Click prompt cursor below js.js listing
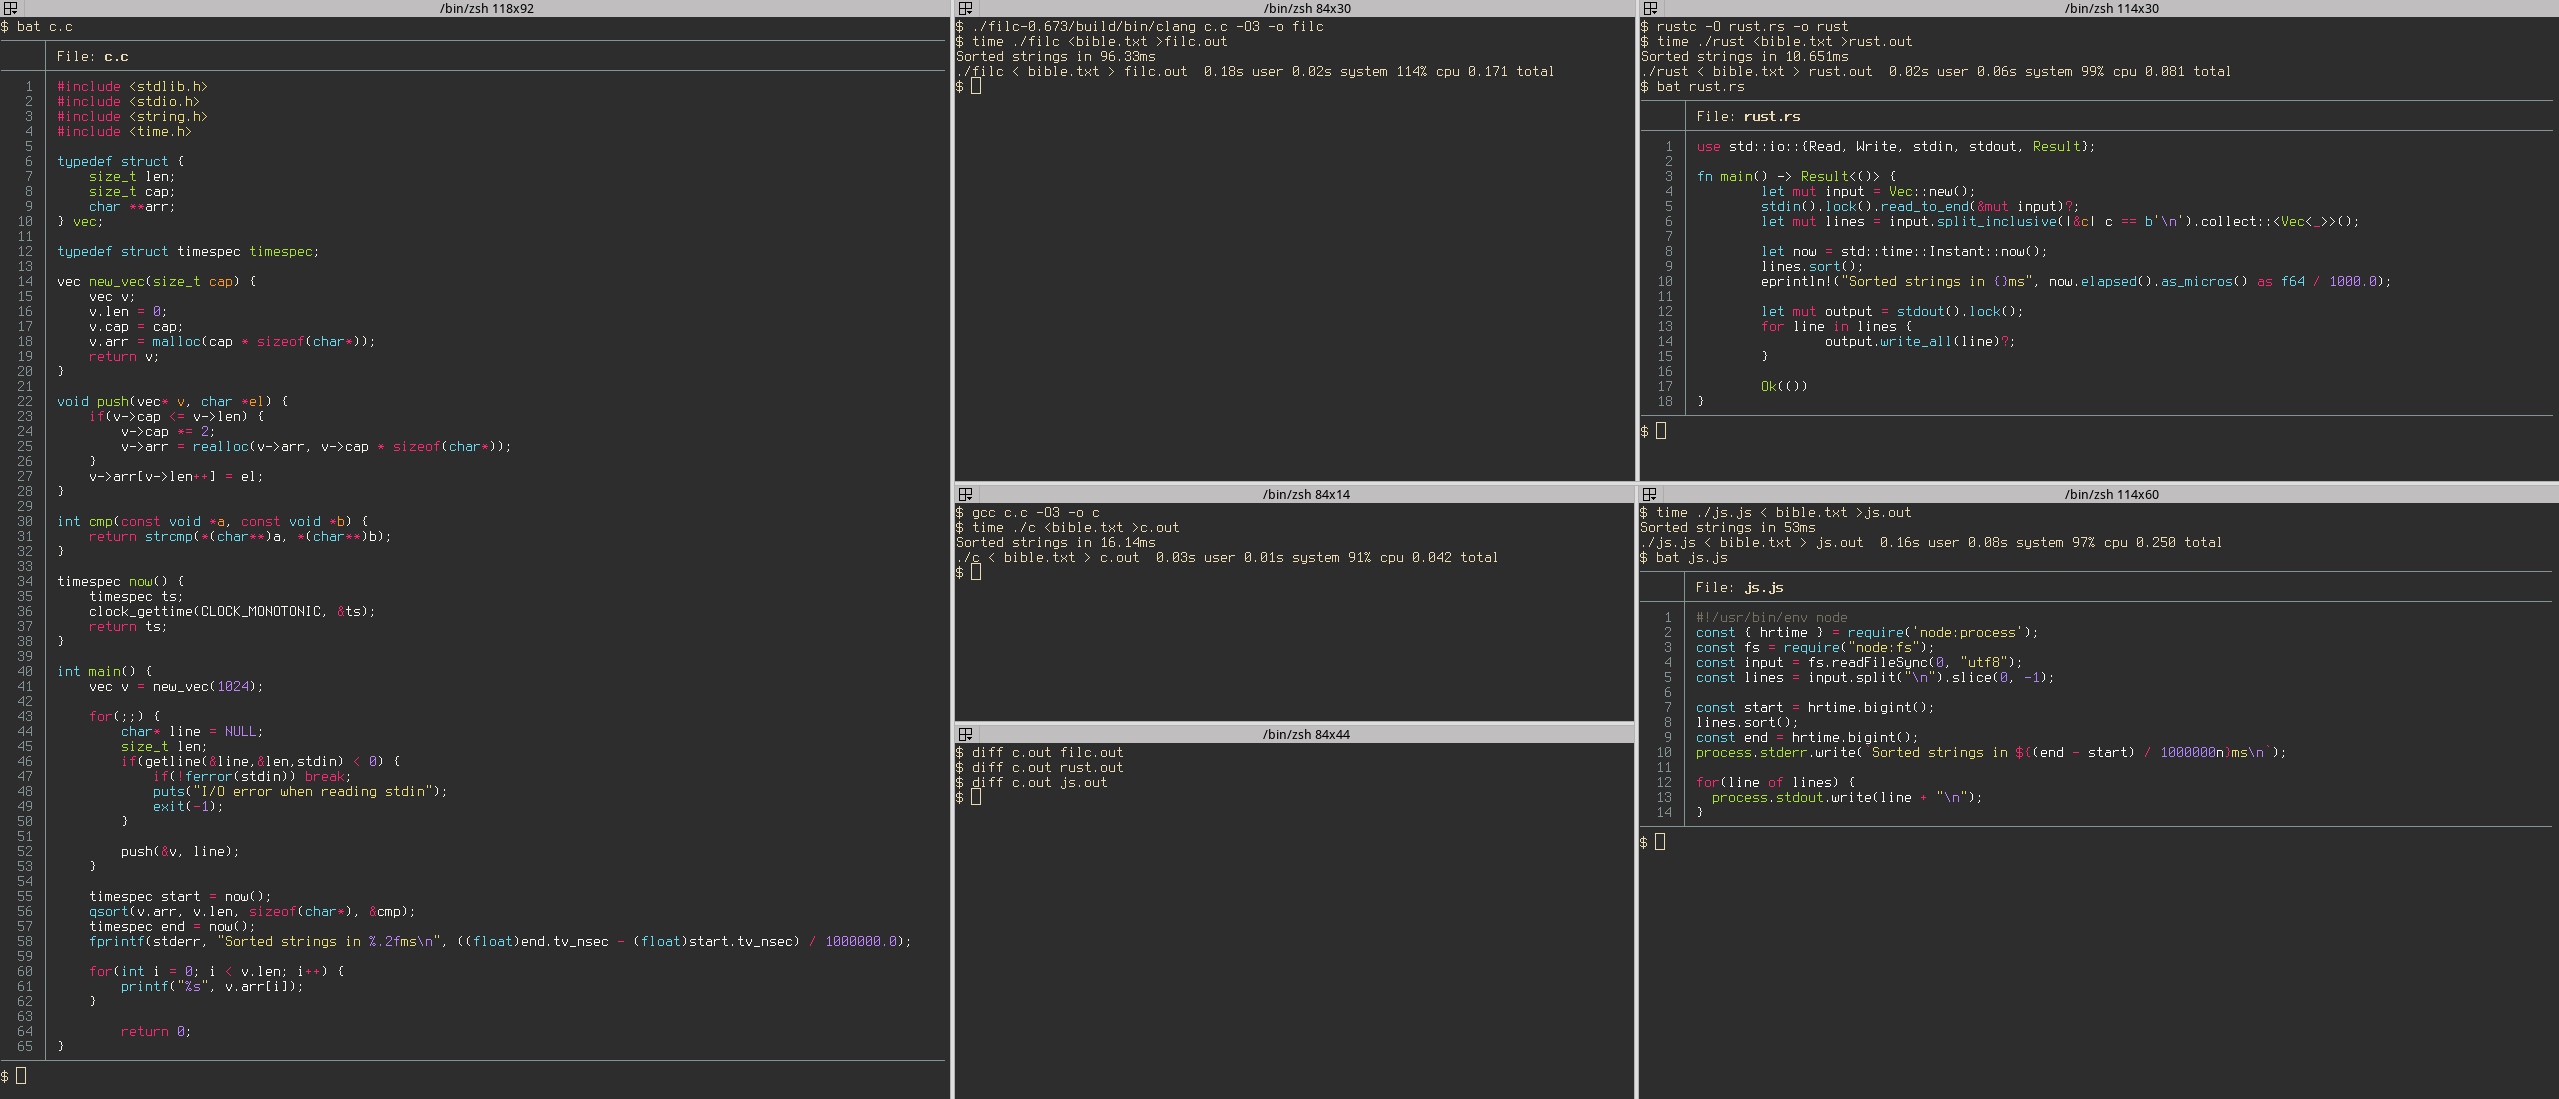2559x1099 pixels. tap(1660, 842)
